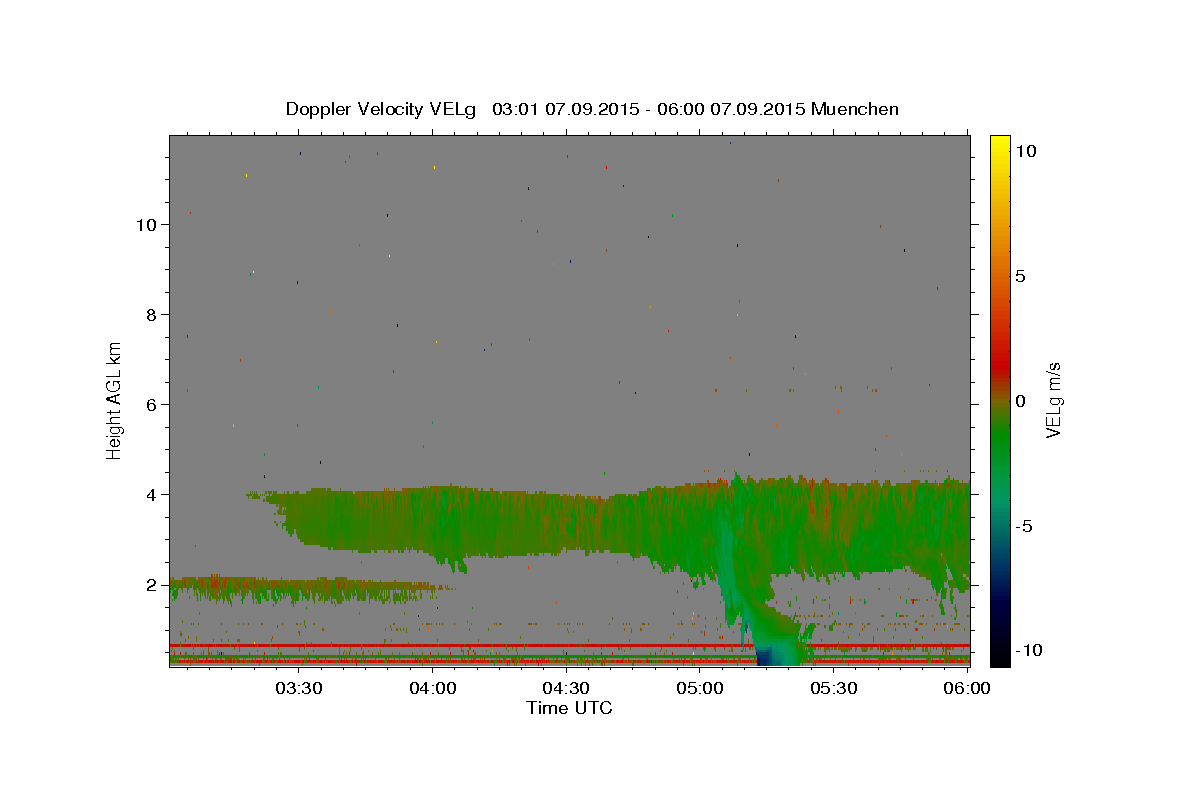Click the 03:30 time tick label
This screenshot has width=1200, height=800.
pos(299,688)
